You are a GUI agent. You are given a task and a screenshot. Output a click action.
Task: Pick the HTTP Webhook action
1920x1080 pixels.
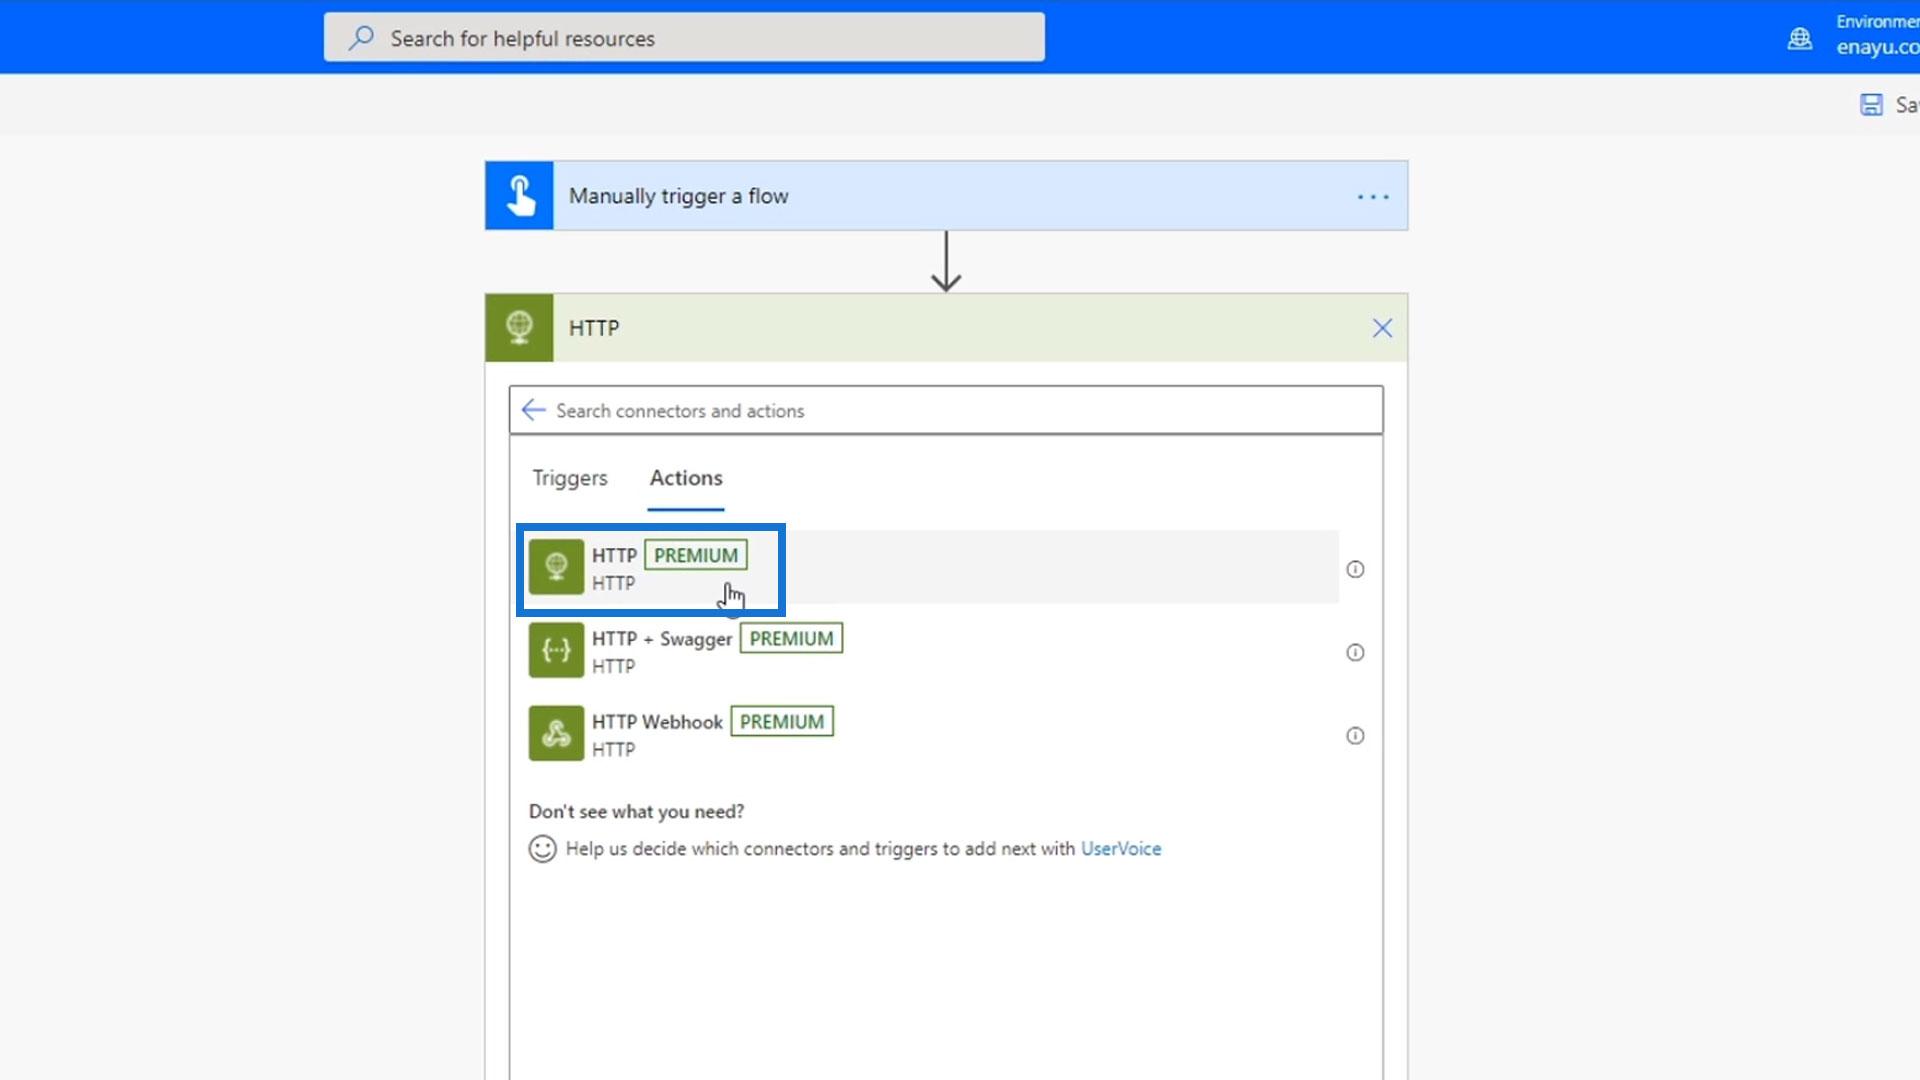[657, 723]
